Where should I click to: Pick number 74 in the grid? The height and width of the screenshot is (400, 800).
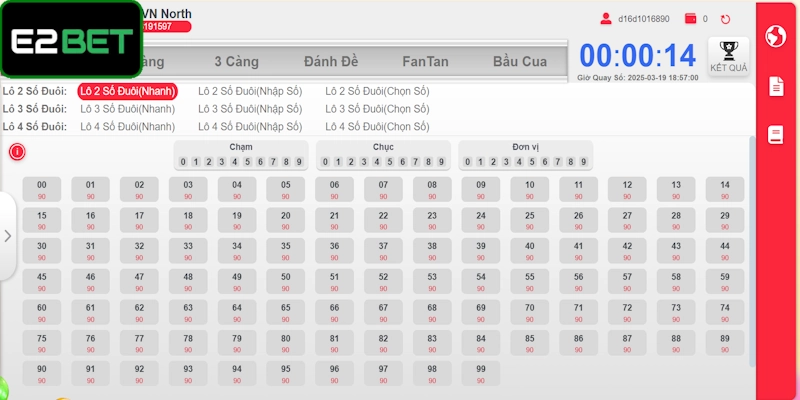tap(725, 312)
